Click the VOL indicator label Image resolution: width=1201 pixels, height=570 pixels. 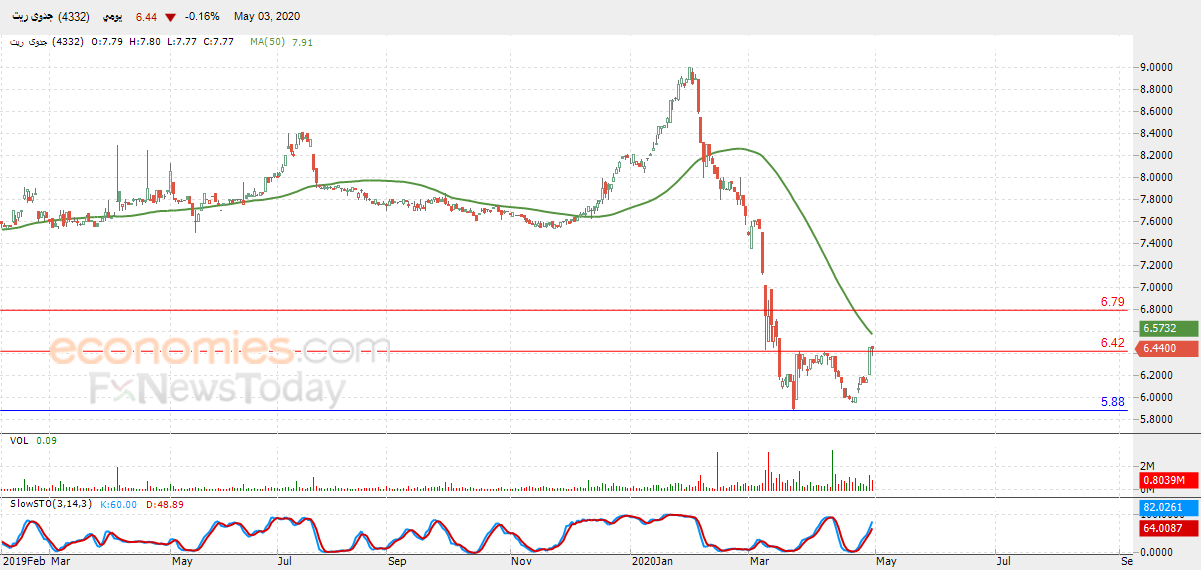click(x=19, y=440)
